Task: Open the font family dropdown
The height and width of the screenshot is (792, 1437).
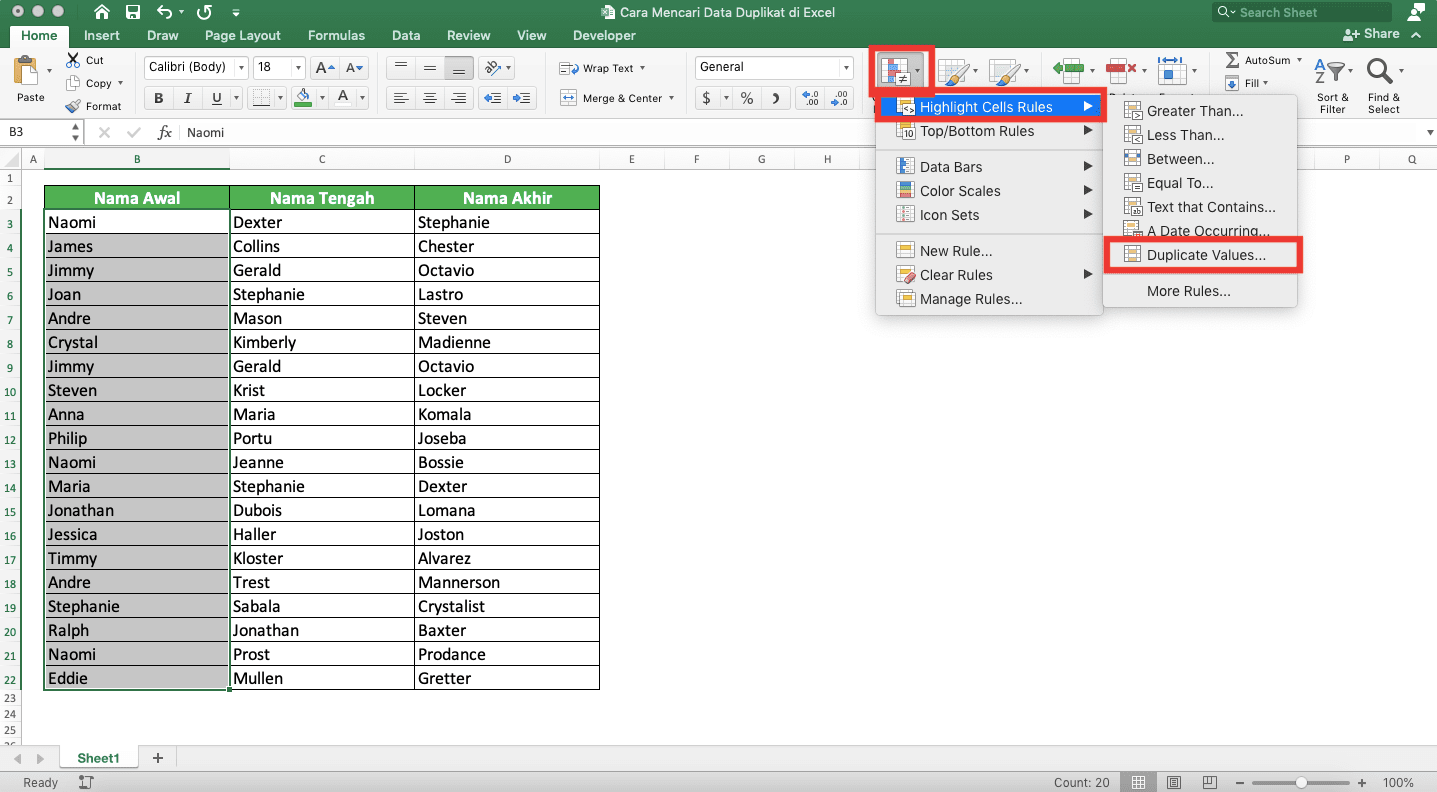Action: pos(240,67)
